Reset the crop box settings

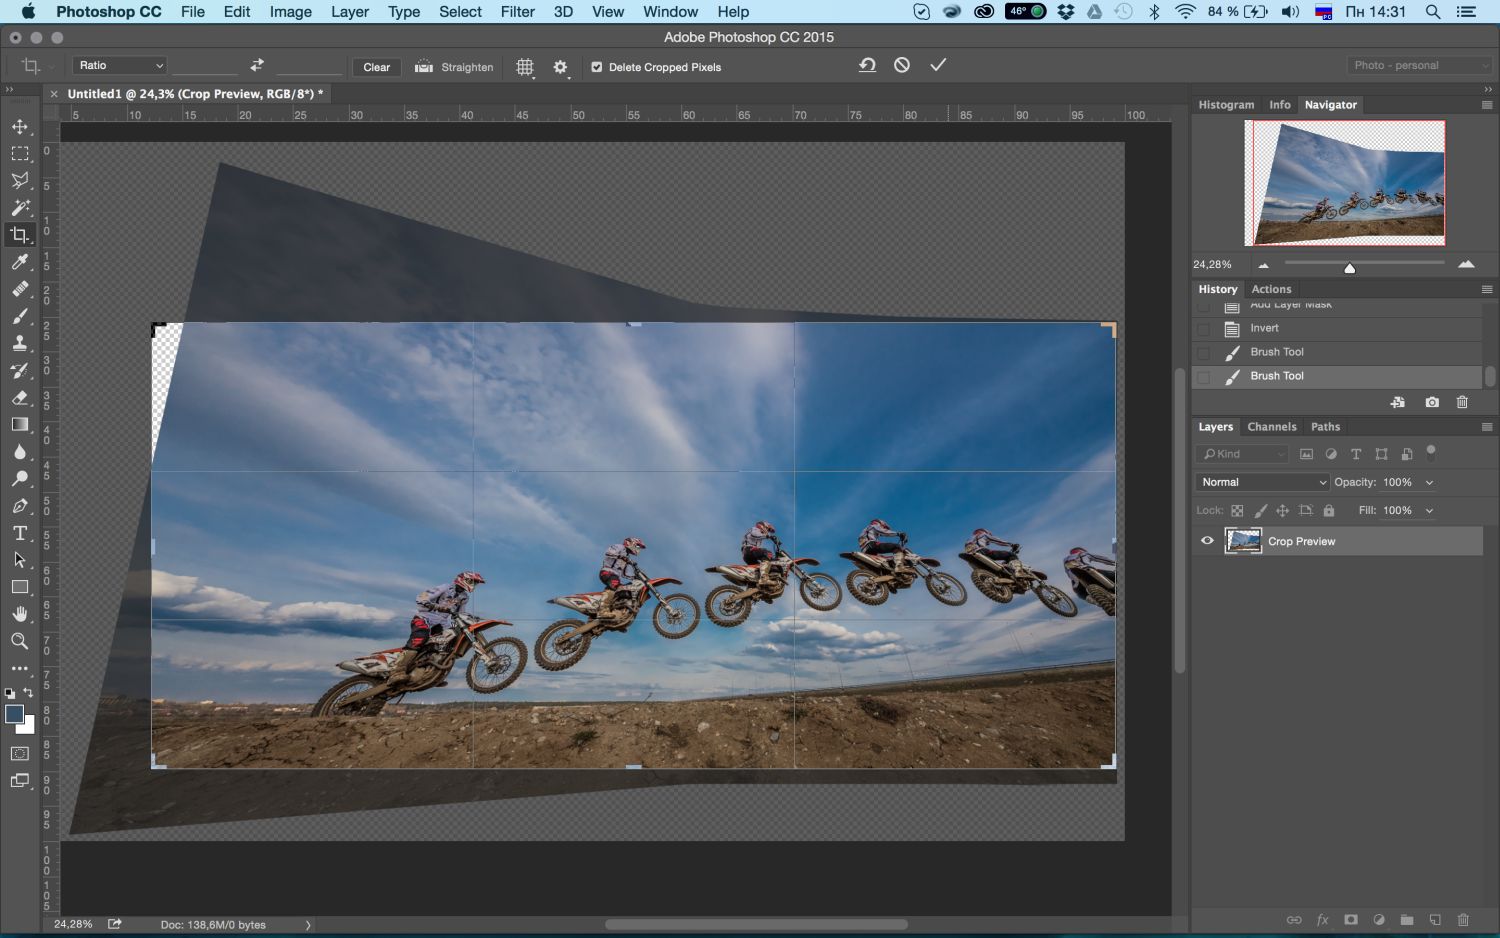[x=867, y=65]
